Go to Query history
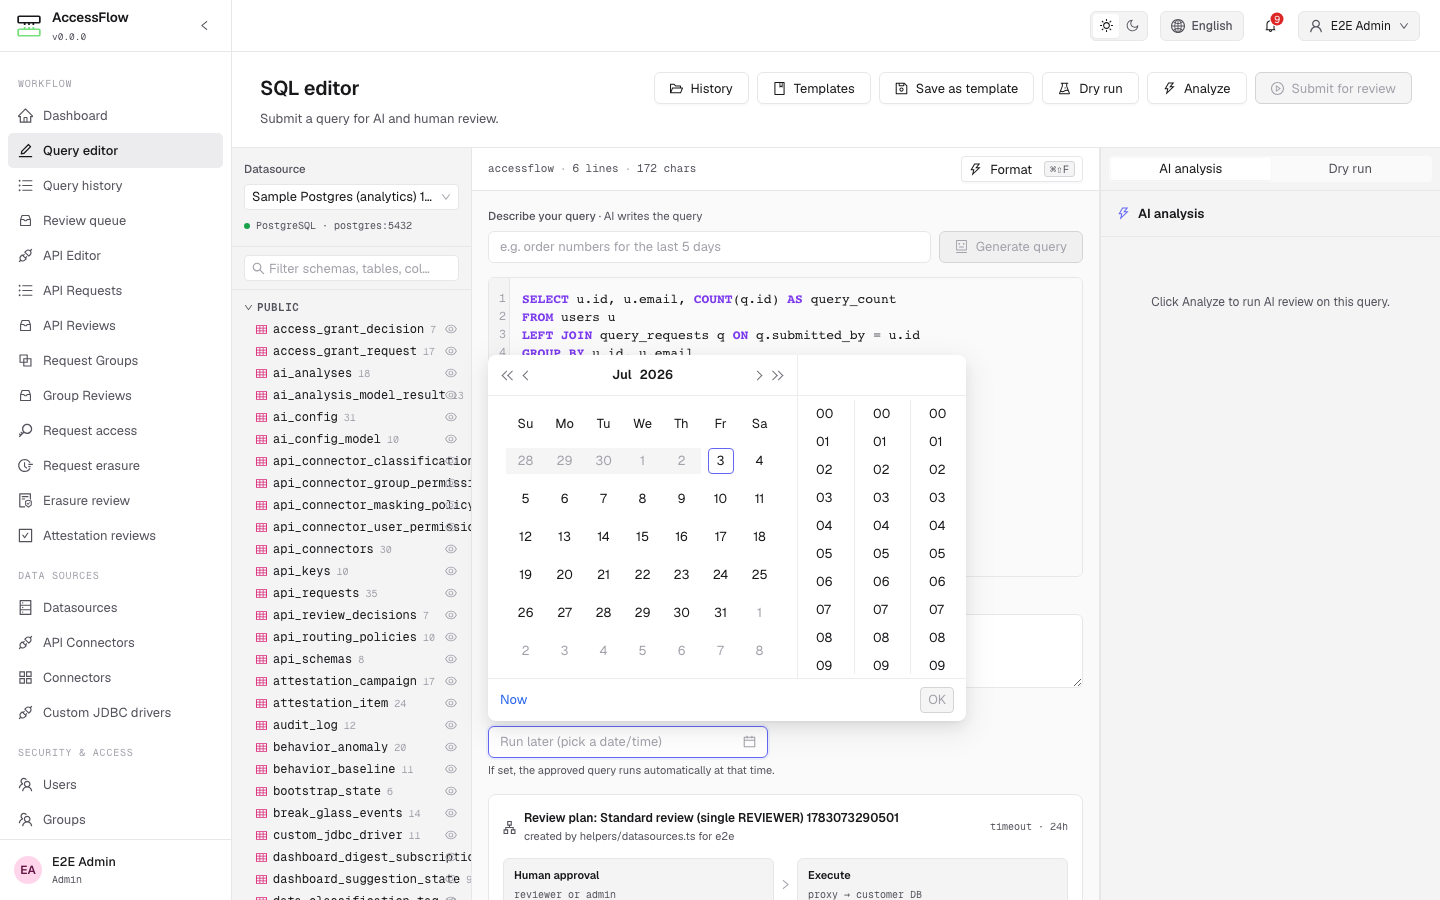 pos(115,185)
